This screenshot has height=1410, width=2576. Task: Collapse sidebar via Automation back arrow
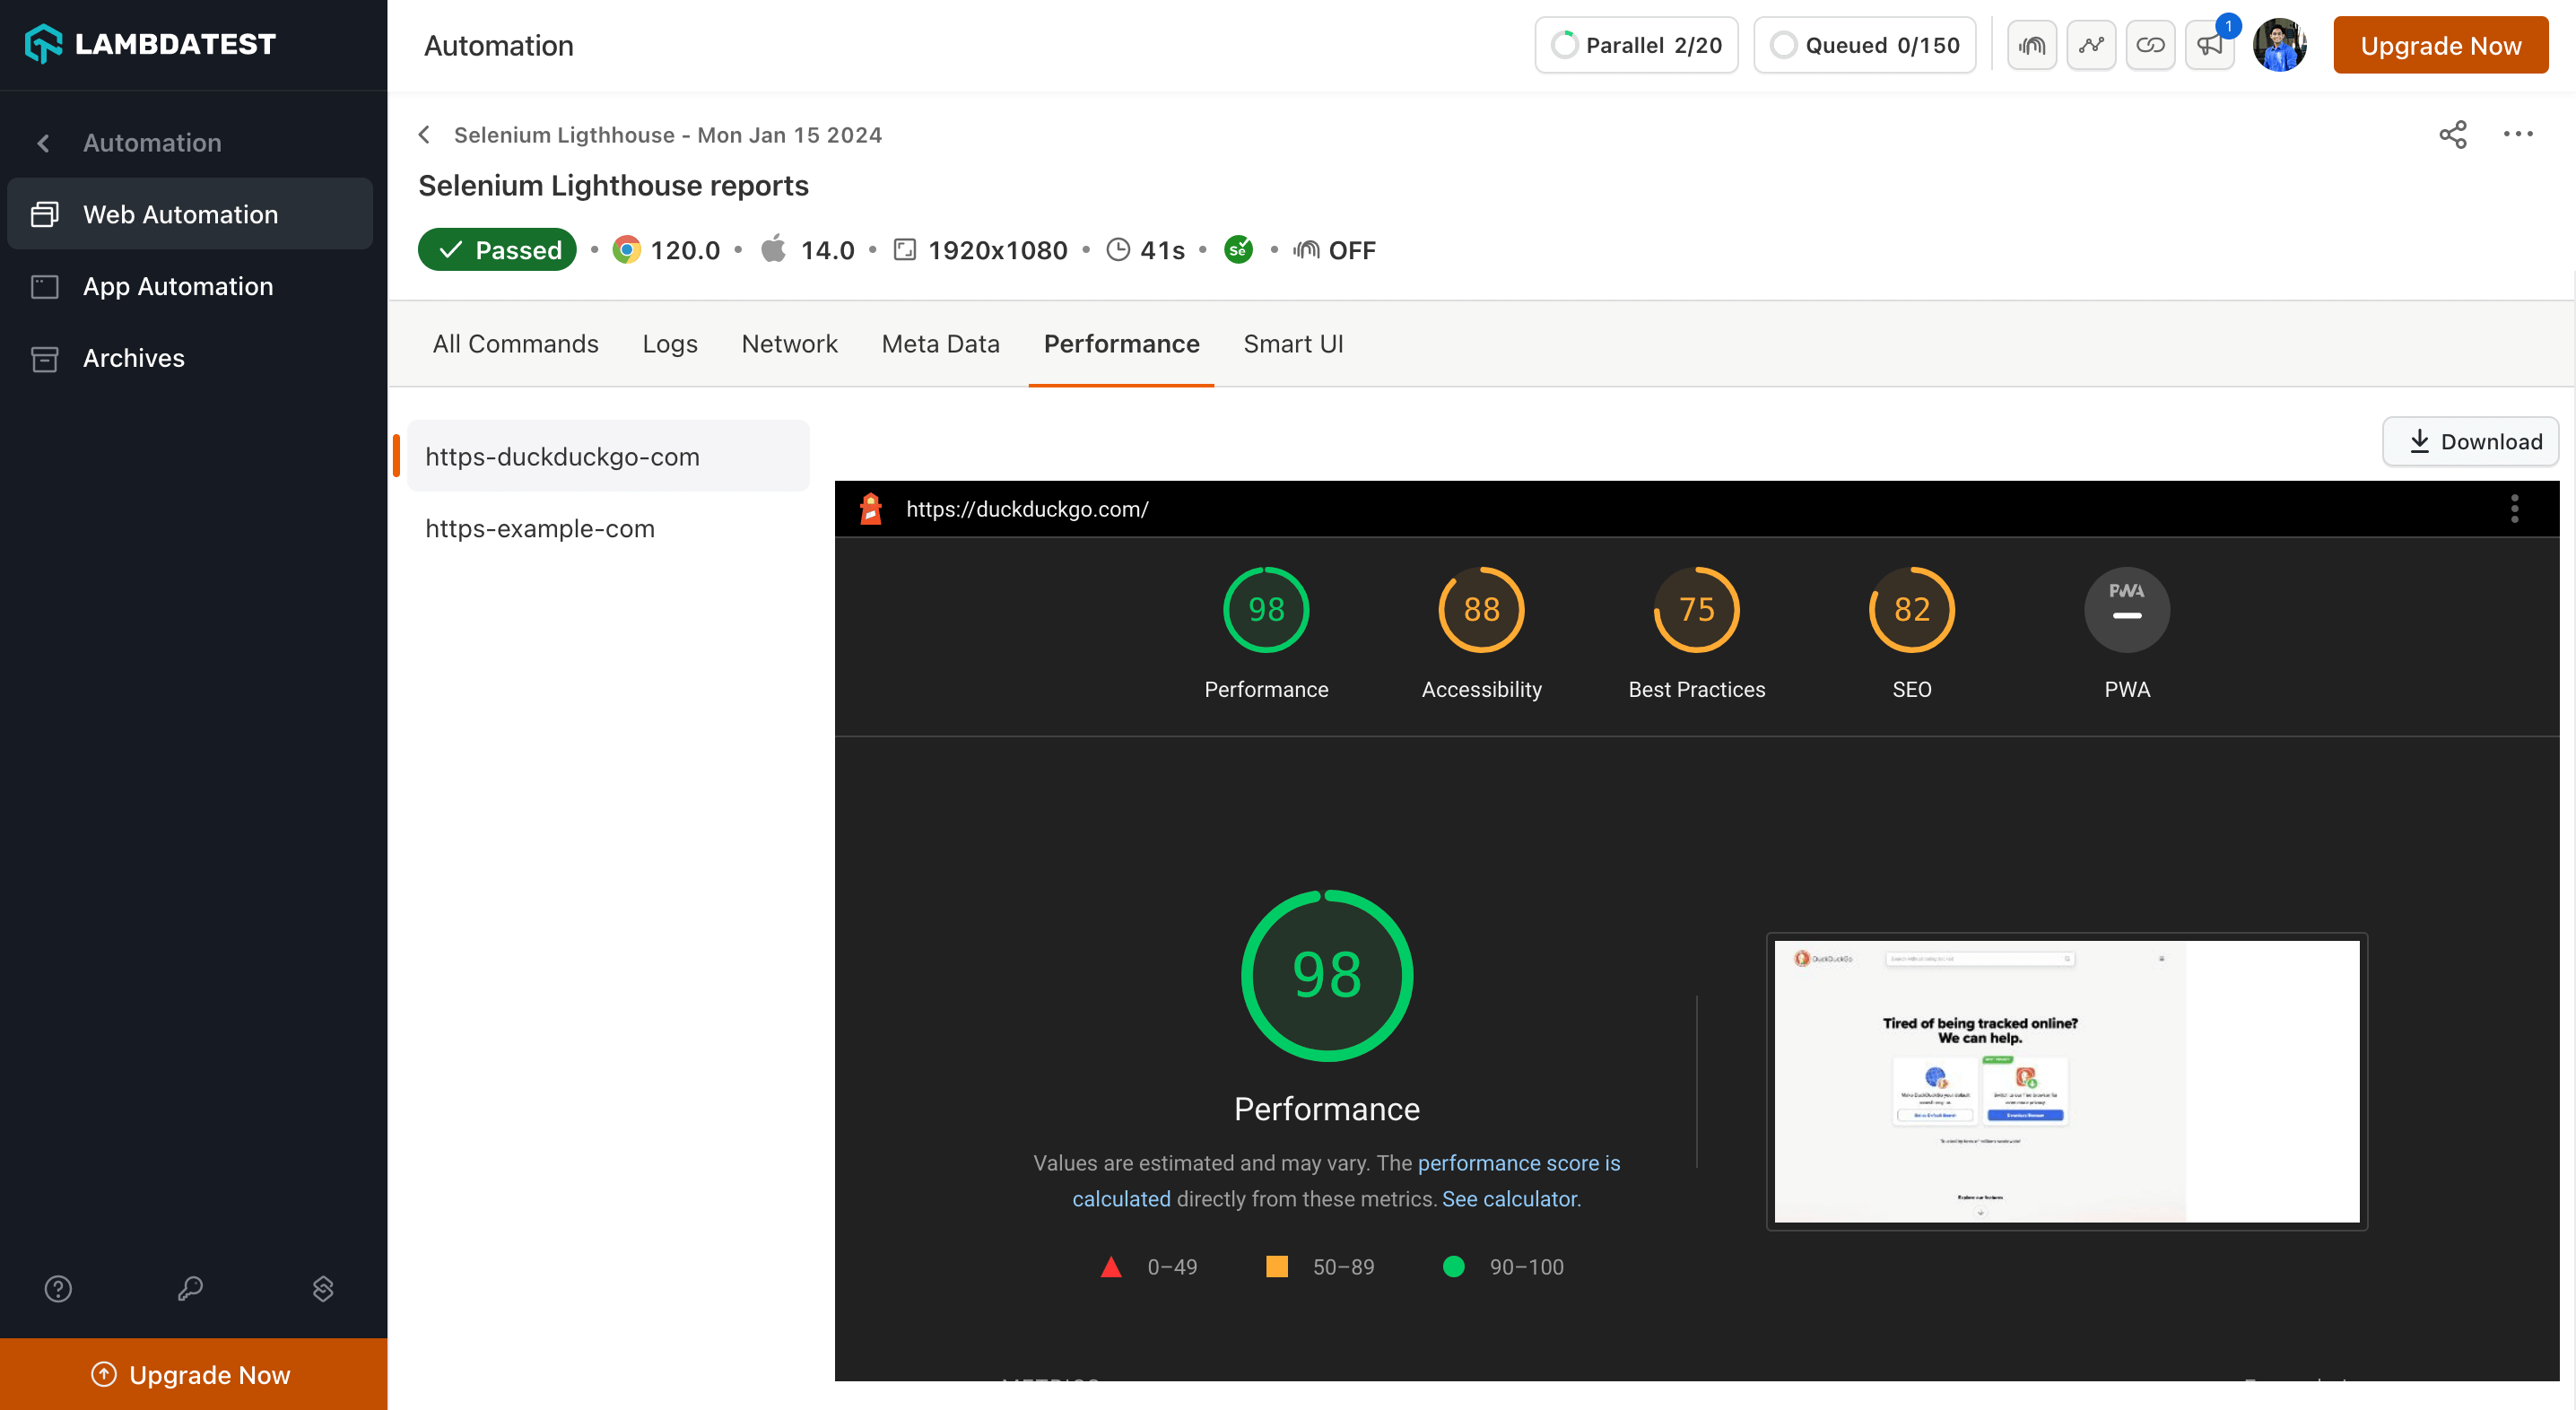(43, 143)
